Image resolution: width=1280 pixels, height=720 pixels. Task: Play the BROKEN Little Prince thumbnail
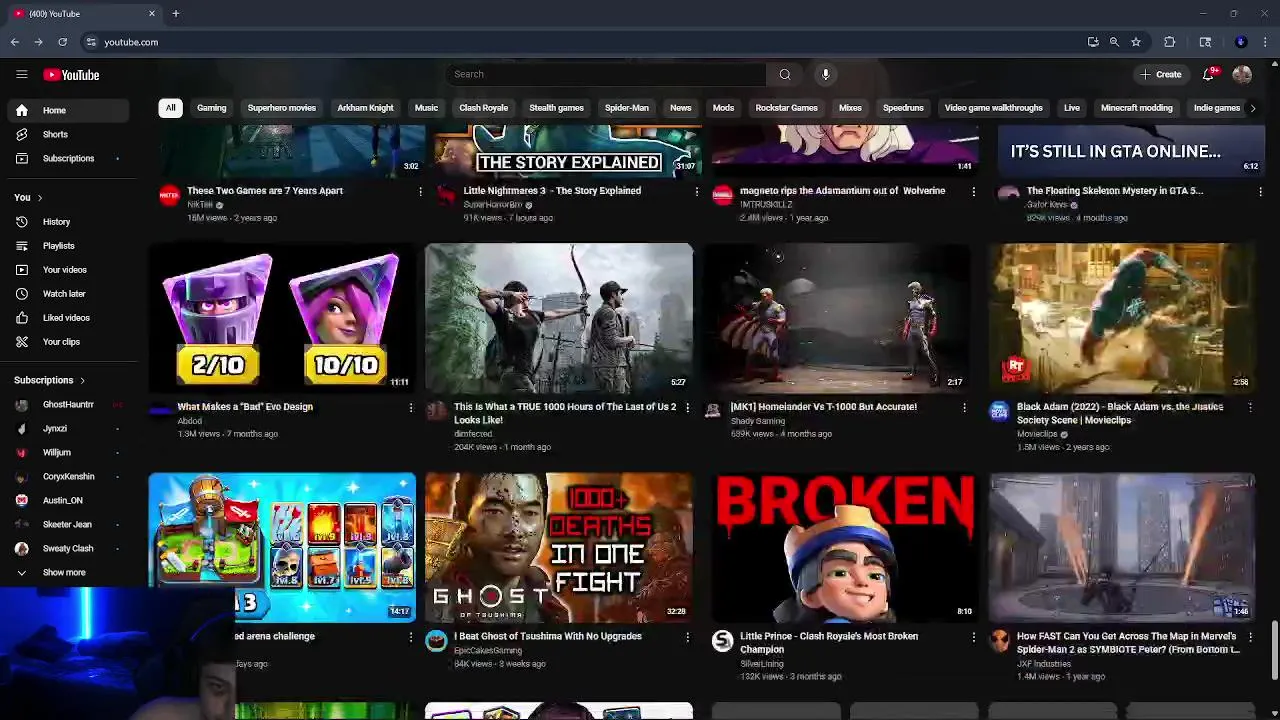click(x=845, y=547)
